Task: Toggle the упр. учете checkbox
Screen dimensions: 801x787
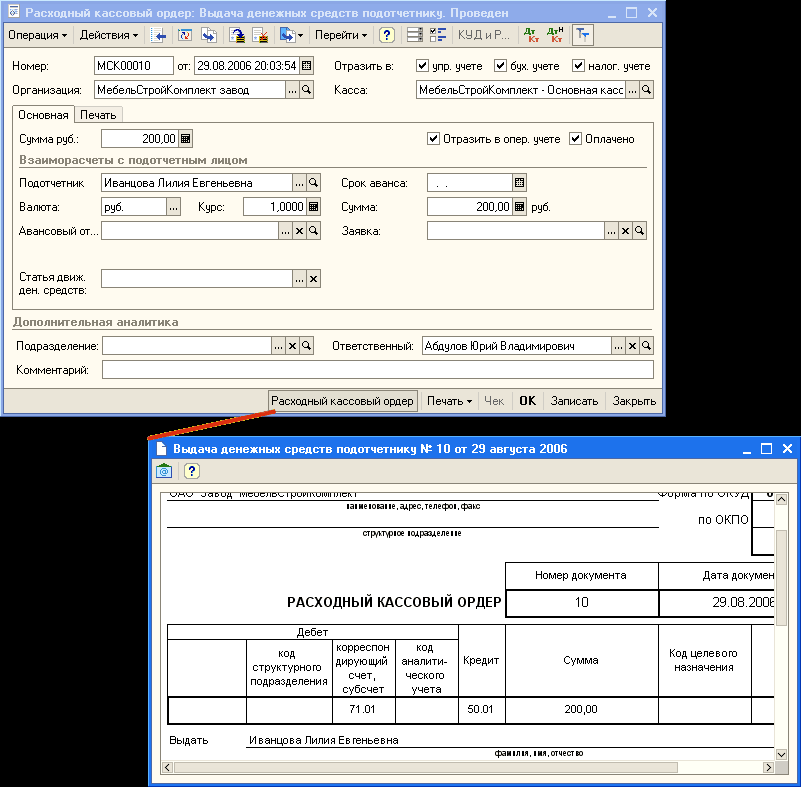Action: [422, 65]
